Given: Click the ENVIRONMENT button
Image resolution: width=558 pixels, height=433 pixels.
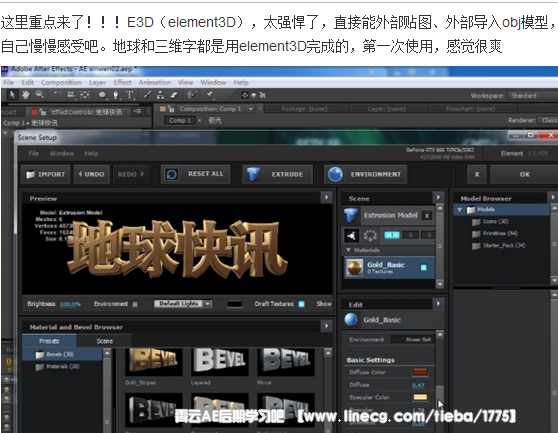Looking at the screenshot, I should [365, 174].
